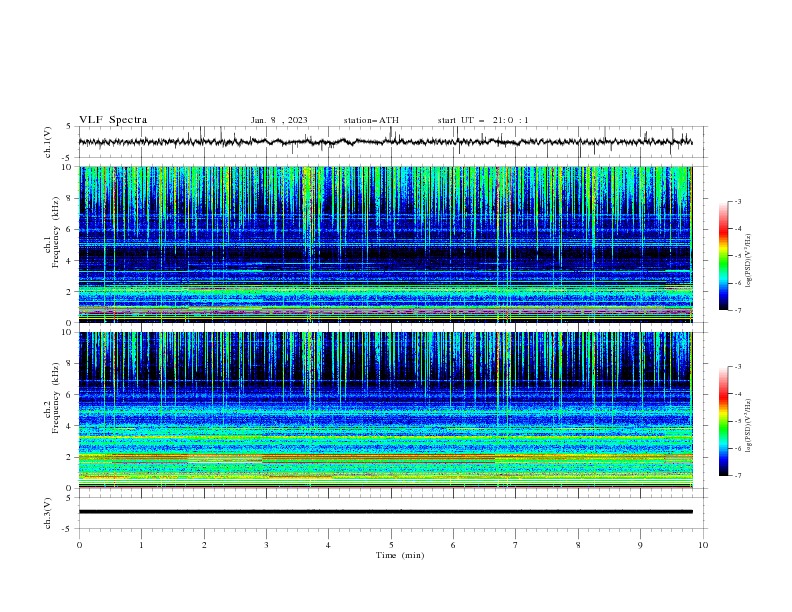
Task: Select the "start UT = 21:0 :1" text
Action: pyautogui.click(x=483, y=120)
